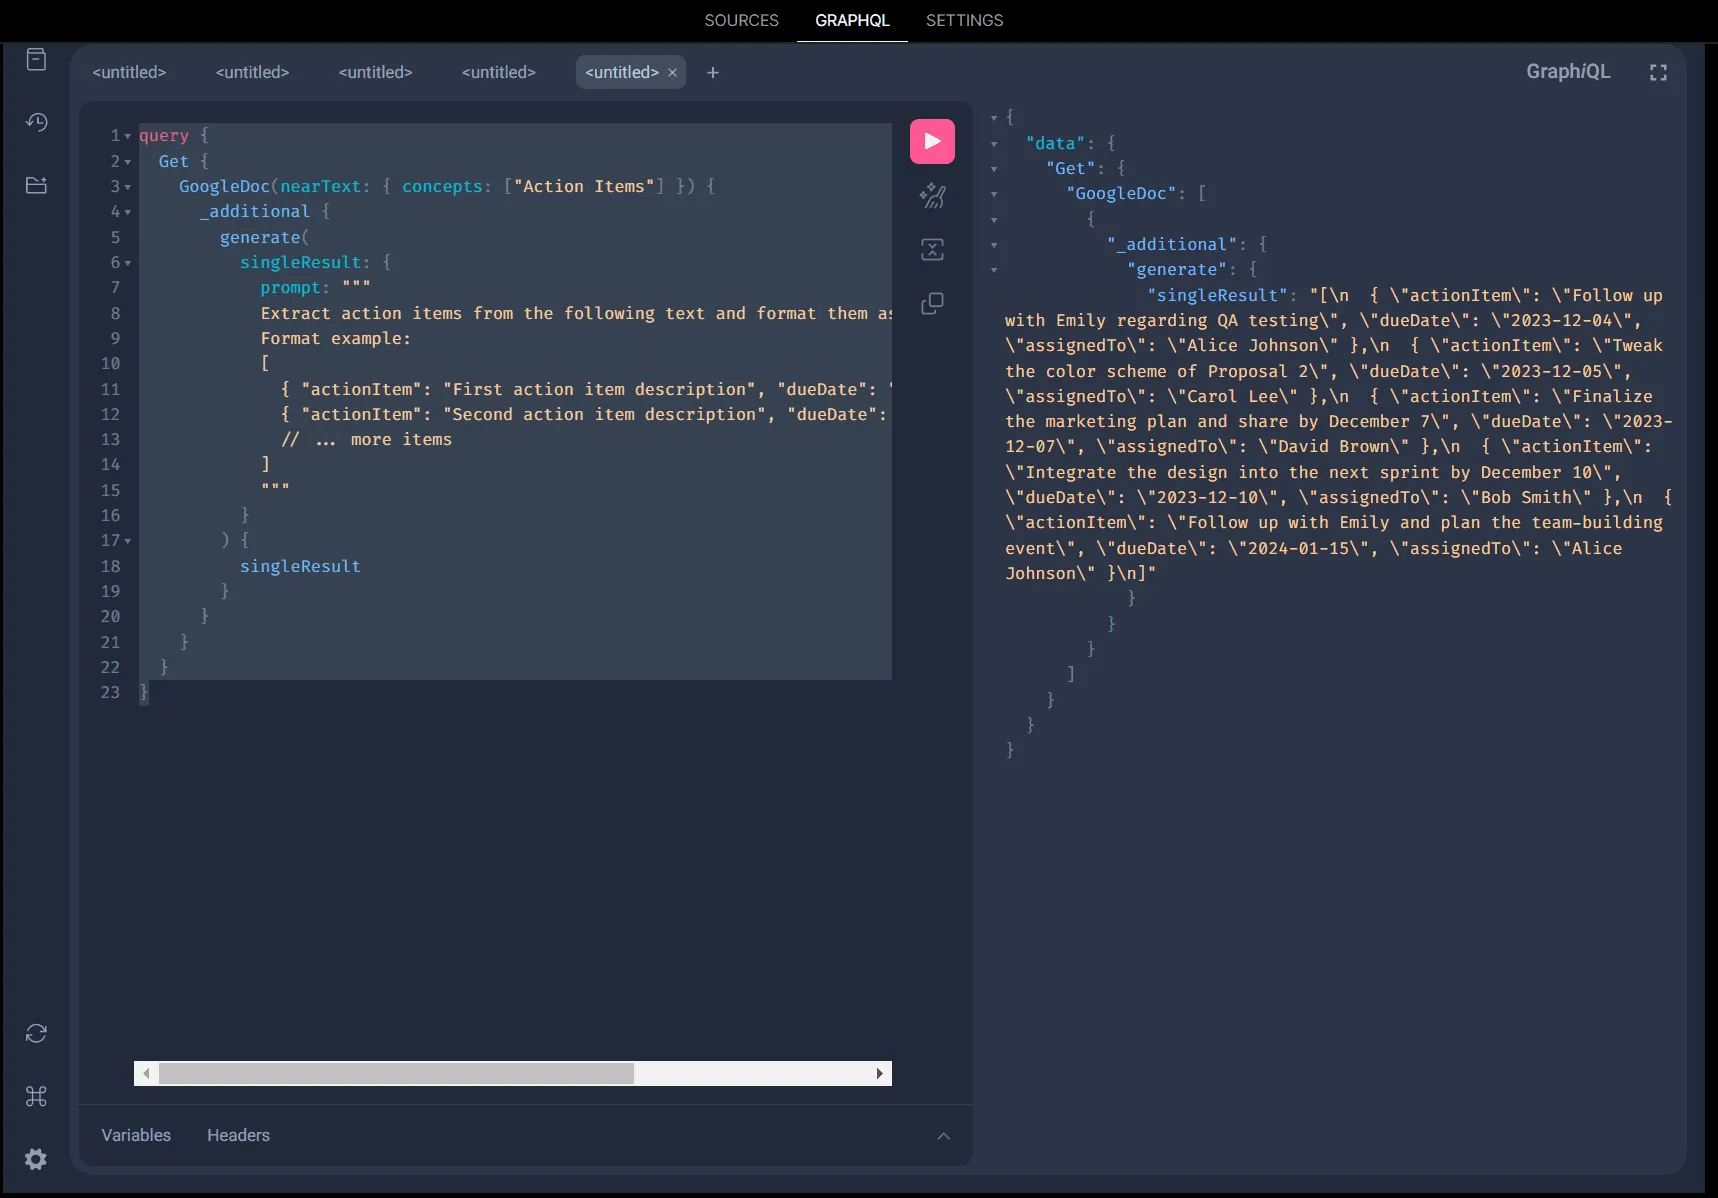This screenshot has height=1198, width=1718.
Task: Re-fetch the GraphQL schema
Action: pyautogui.click(x=36, y=1033)
